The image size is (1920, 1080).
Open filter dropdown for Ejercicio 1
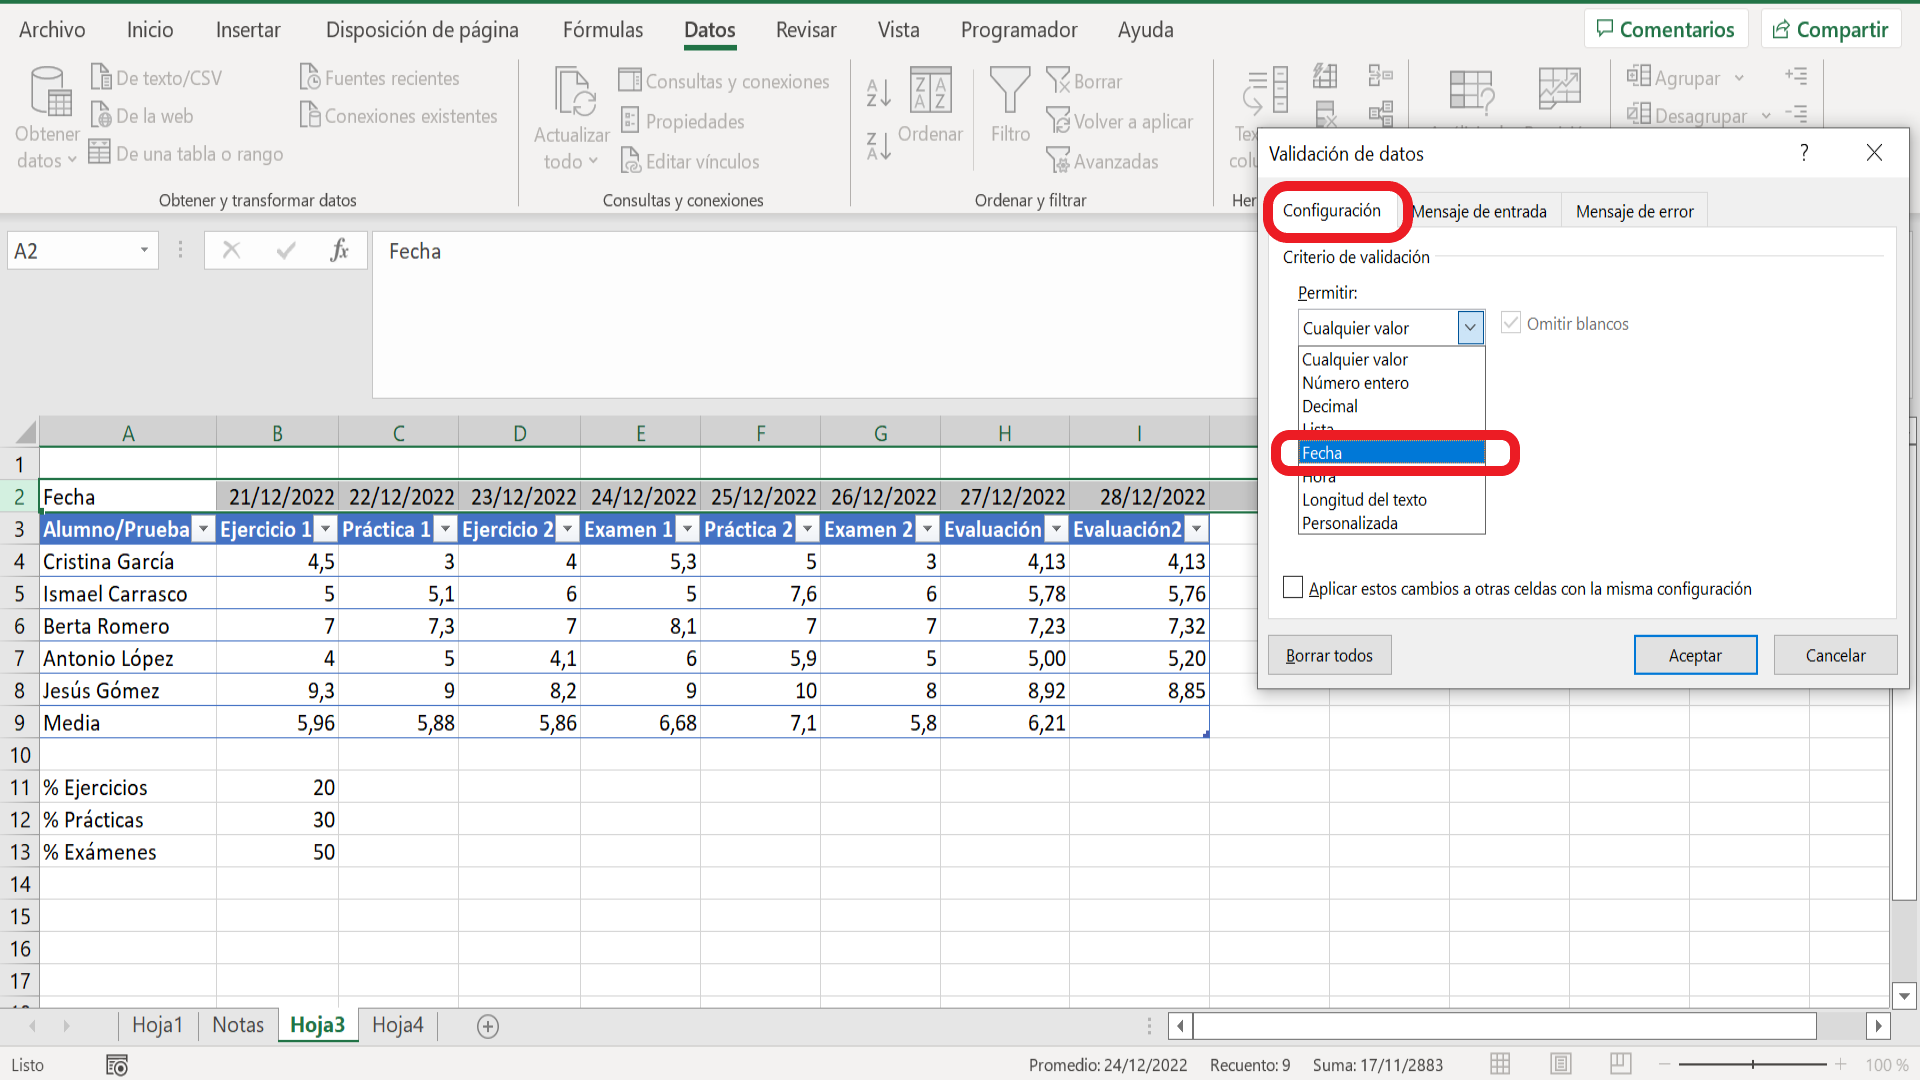325,530
